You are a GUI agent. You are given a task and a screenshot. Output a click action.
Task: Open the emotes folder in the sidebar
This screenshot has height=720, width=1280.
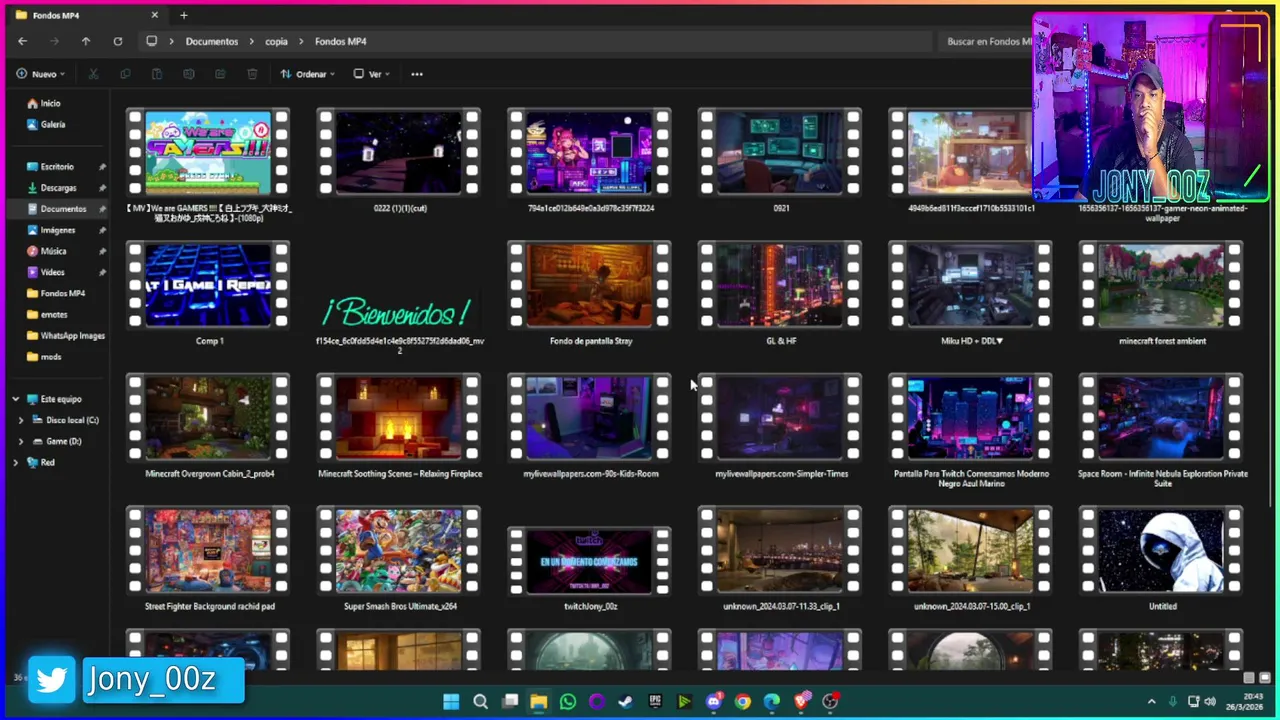click(54, 315)
